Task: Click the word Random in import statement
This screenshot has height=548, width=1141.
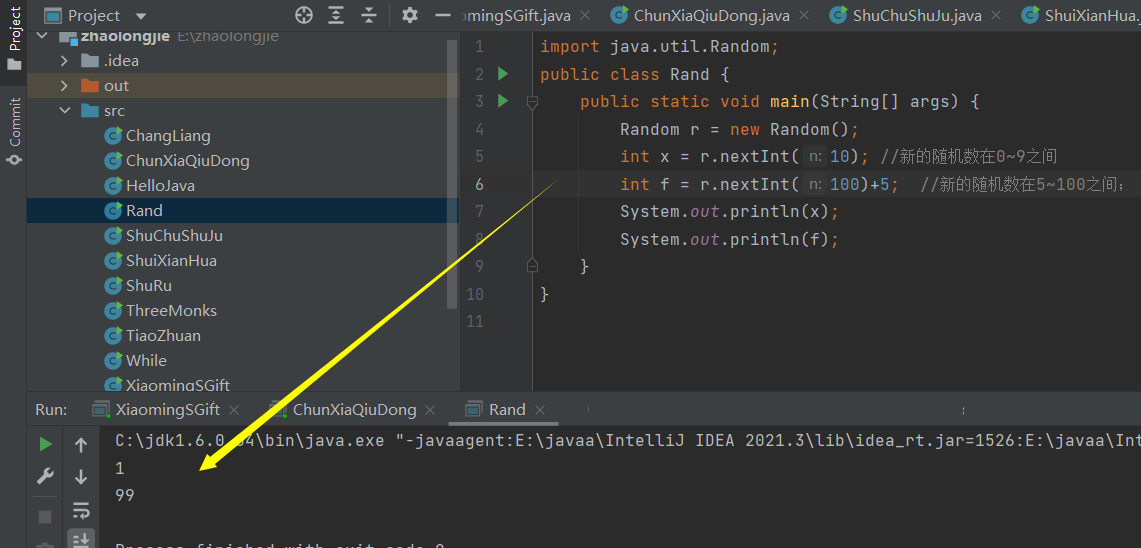Action: [x=739, y=47]
